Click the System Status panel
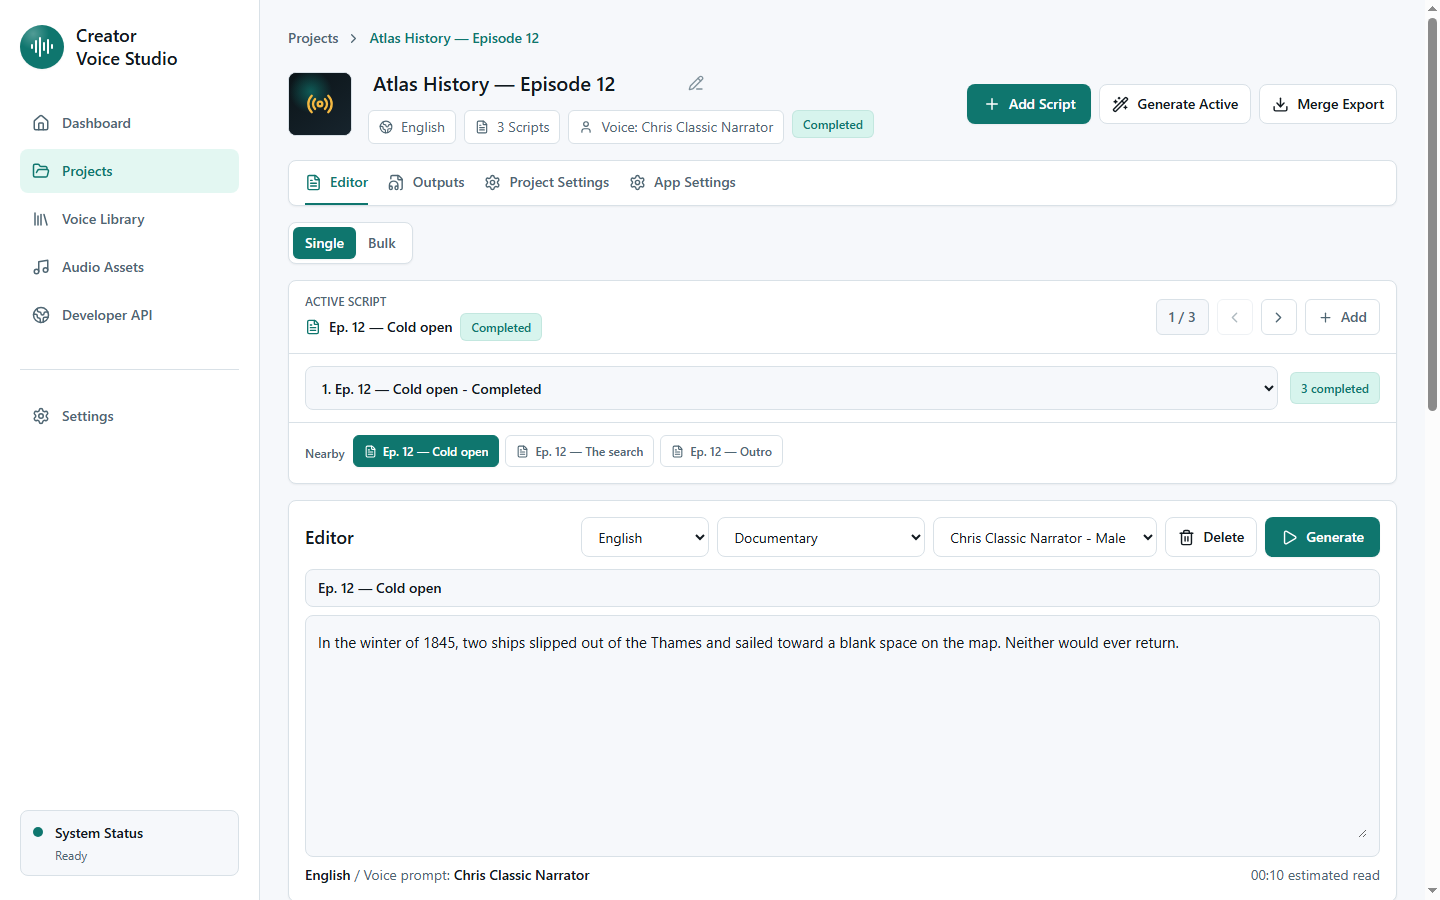Viewport: 1440px width, 900px height. (x=129, y=843)
